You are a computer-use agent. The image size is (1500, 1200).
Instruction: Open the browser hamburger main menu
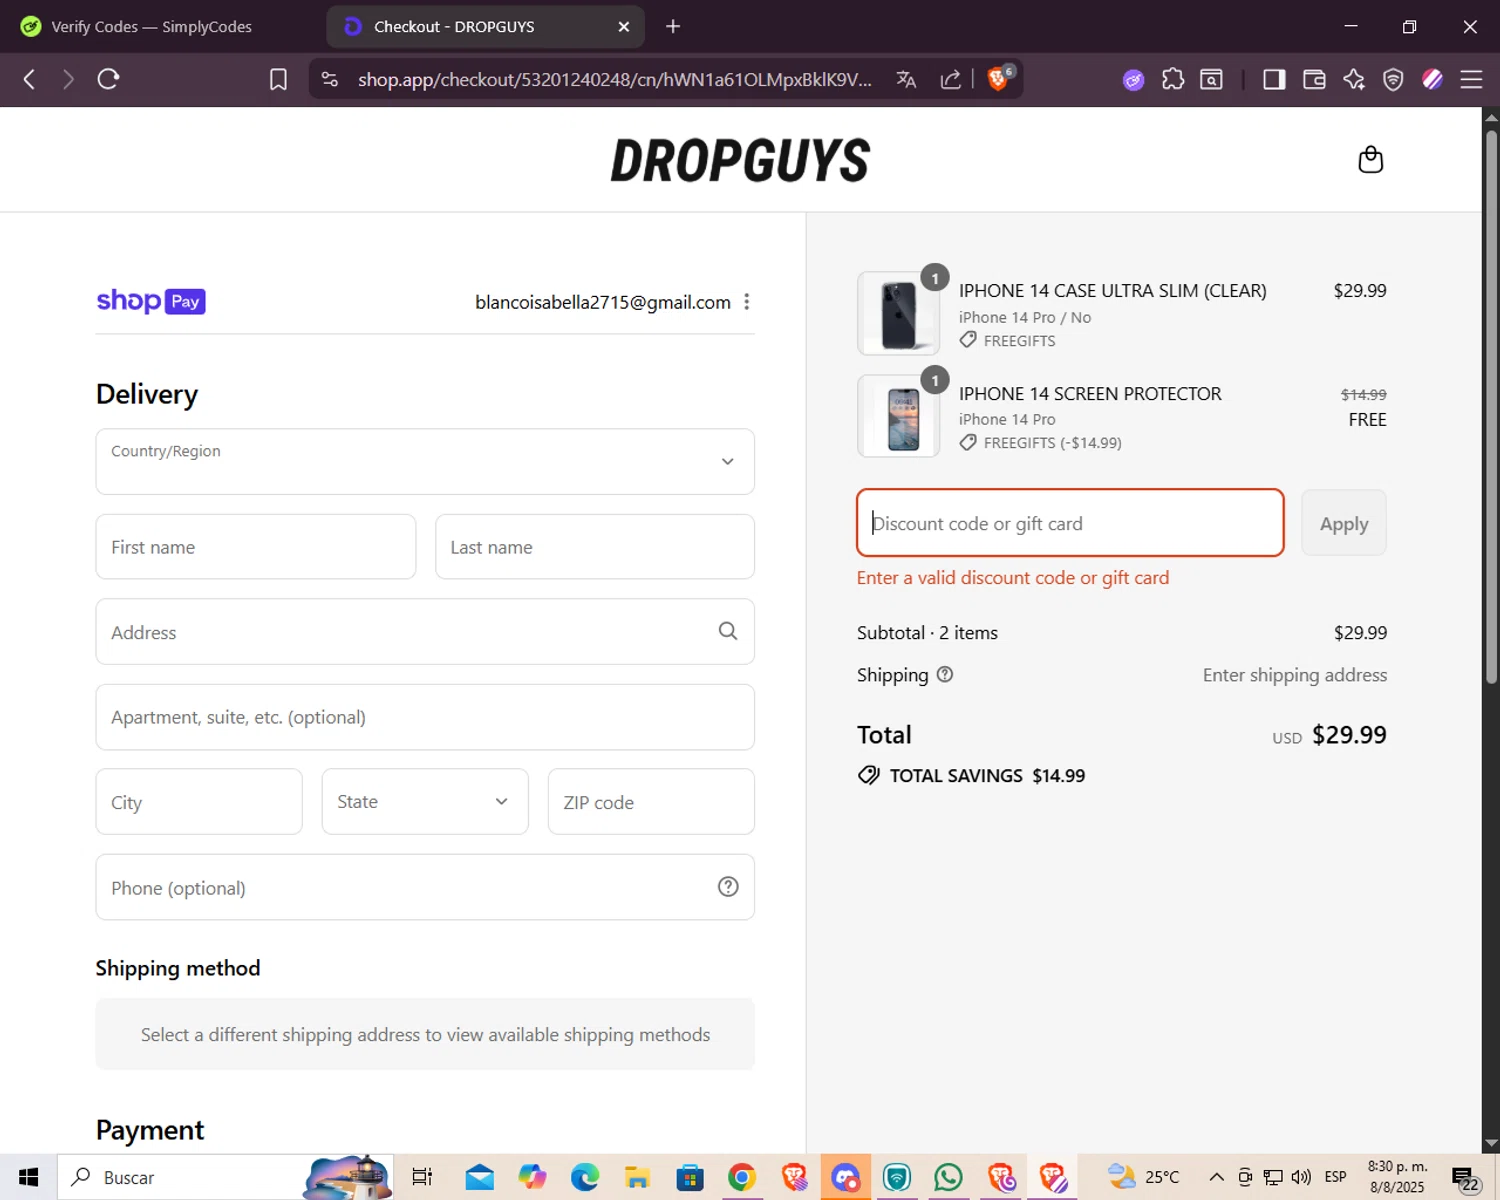click(1471, 80)
